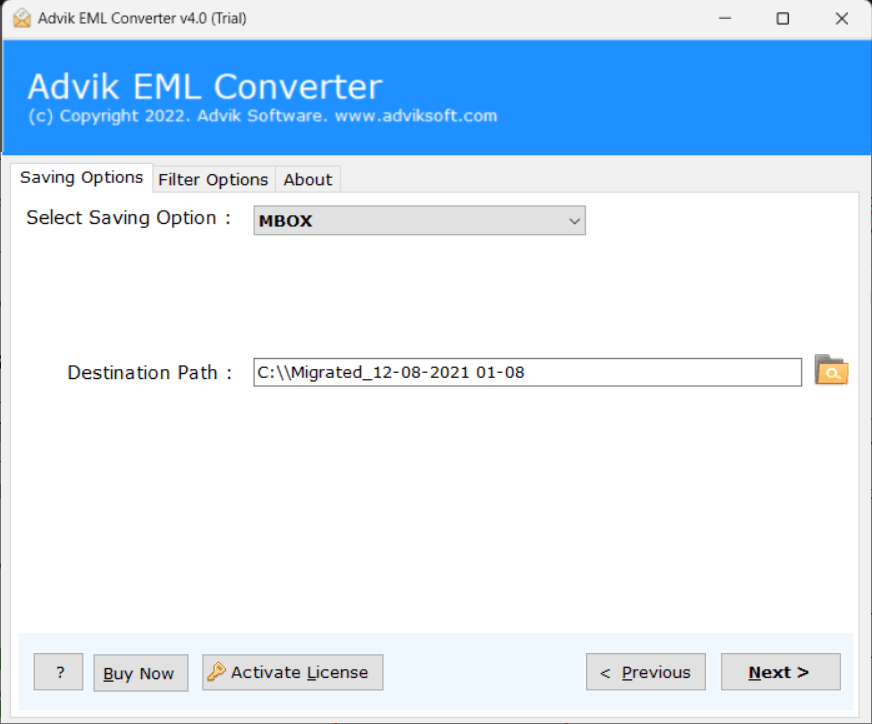The width and height of the screenshot is (872, 724).
Task: Click the 'Destination Path :' label
Action: coord(150,372)
